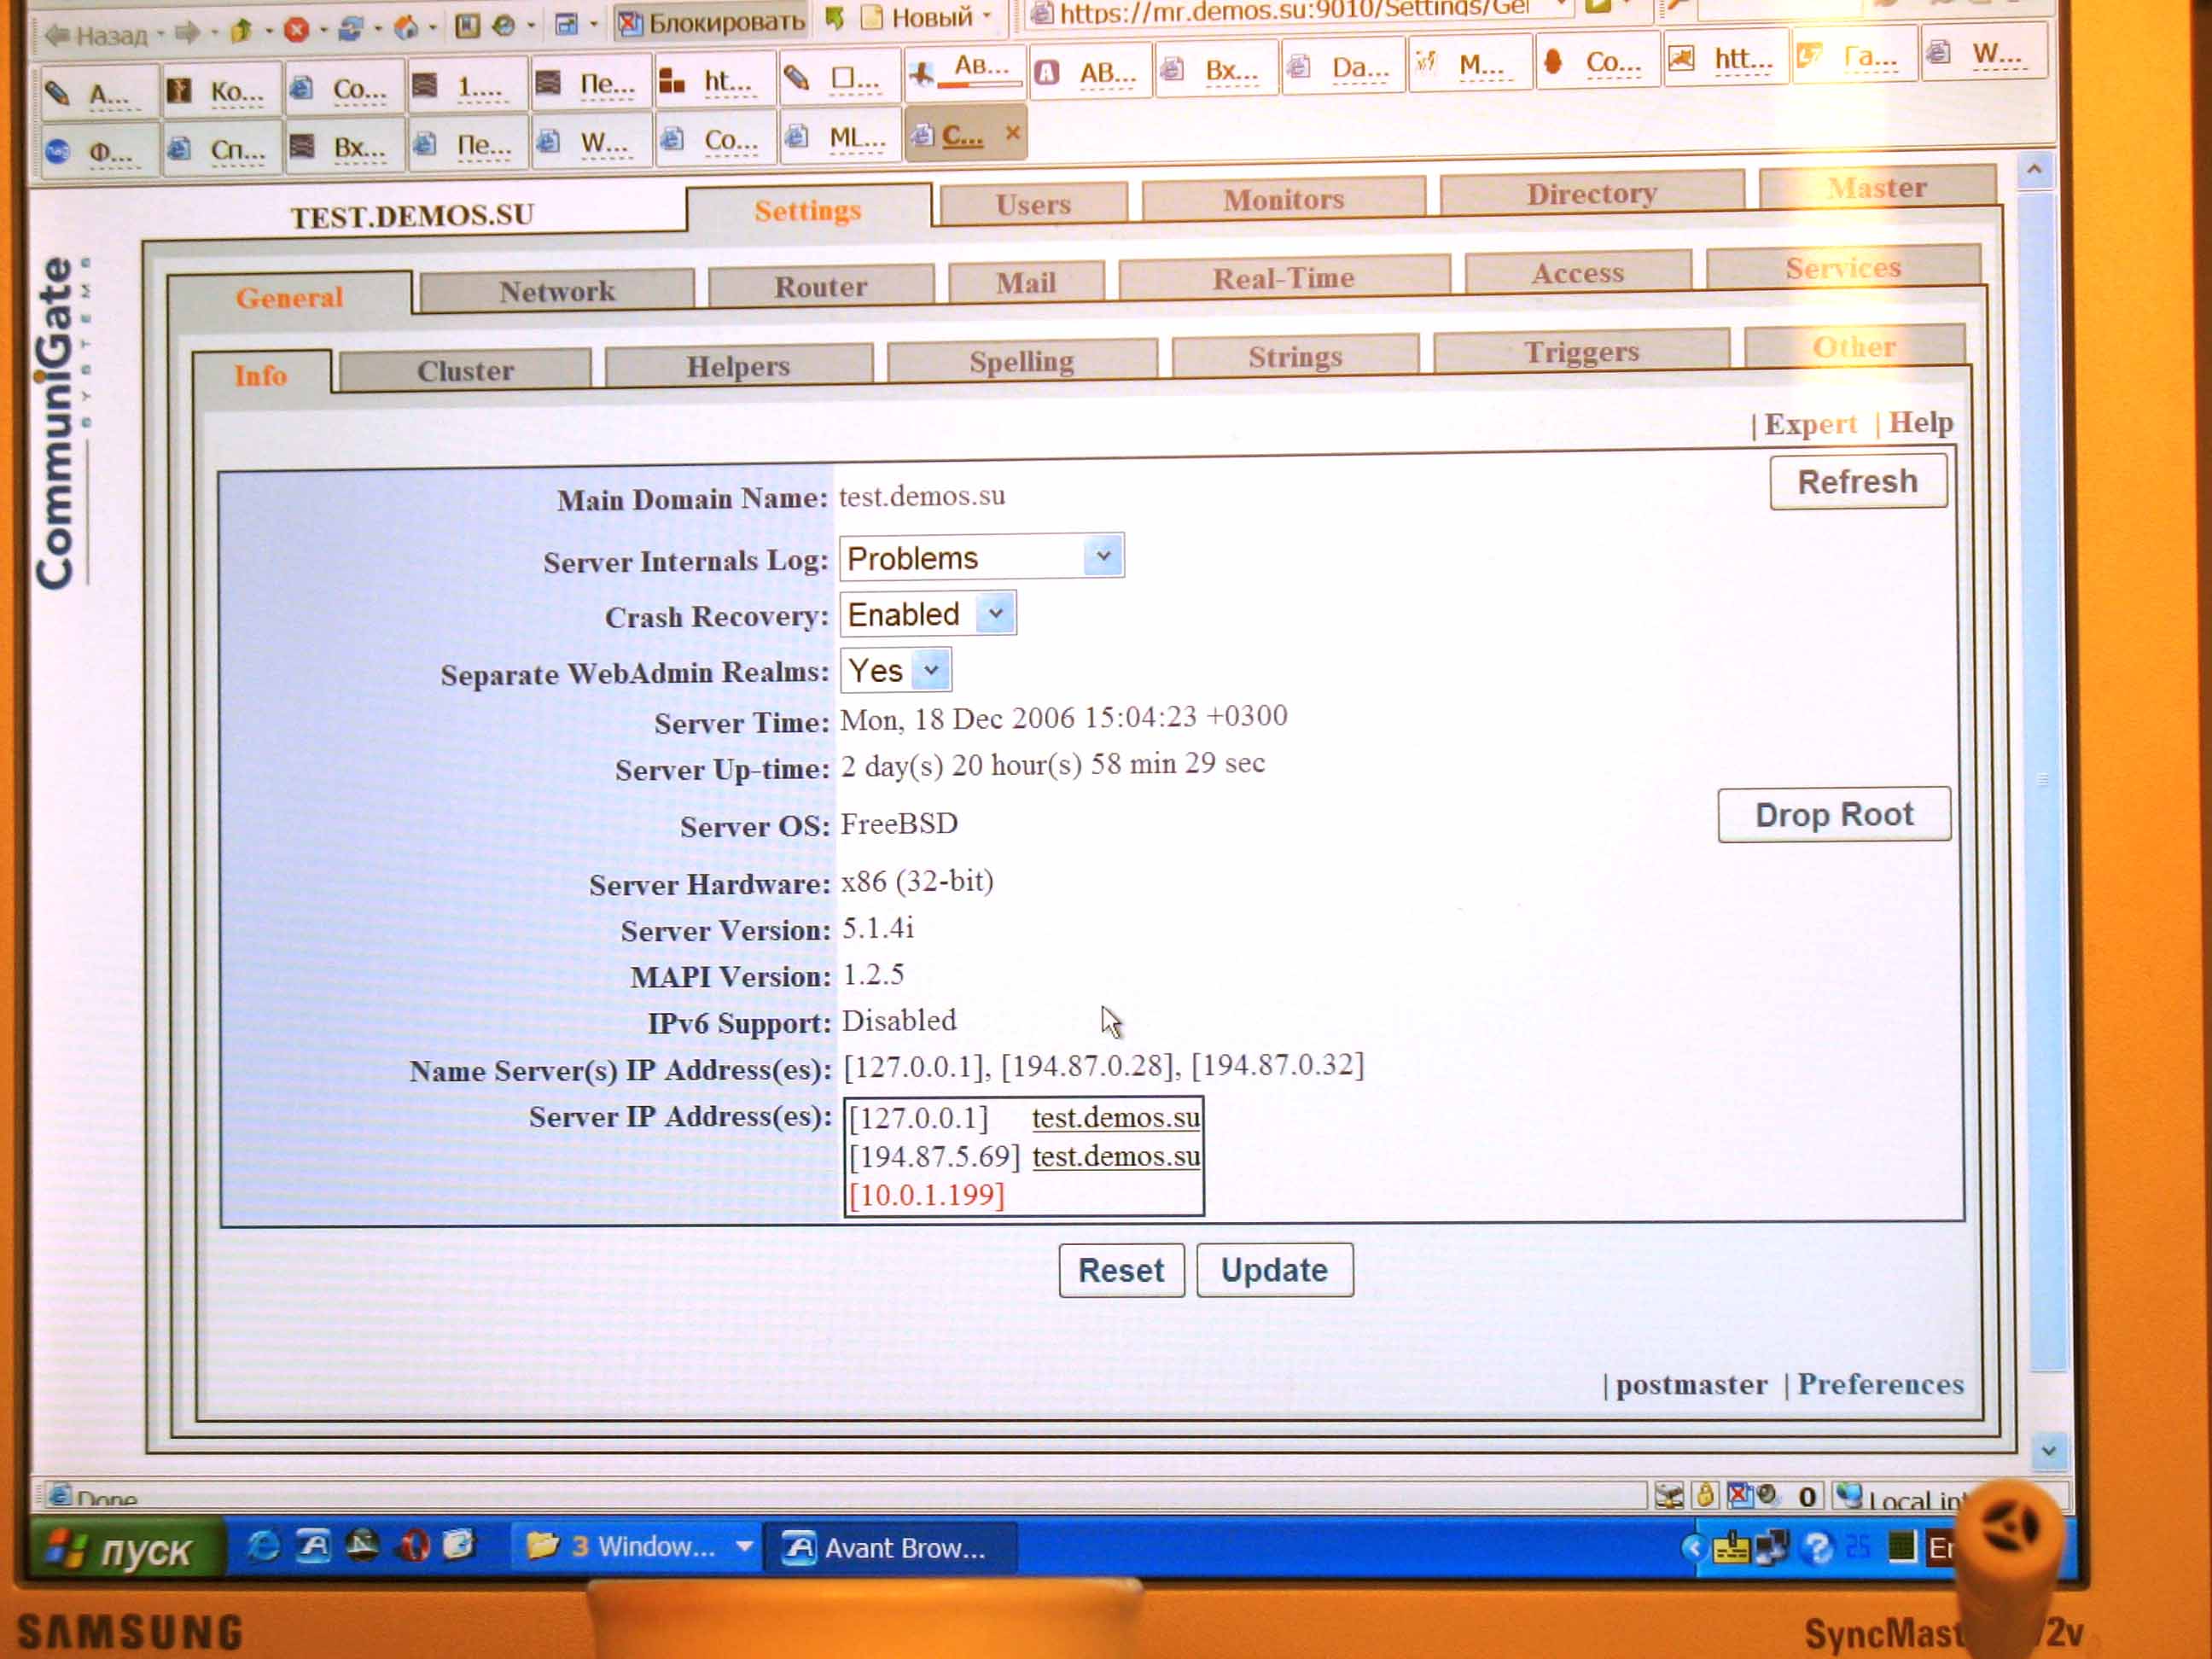Click the vertical scrollbar thumb

(x=2042, y=780)
